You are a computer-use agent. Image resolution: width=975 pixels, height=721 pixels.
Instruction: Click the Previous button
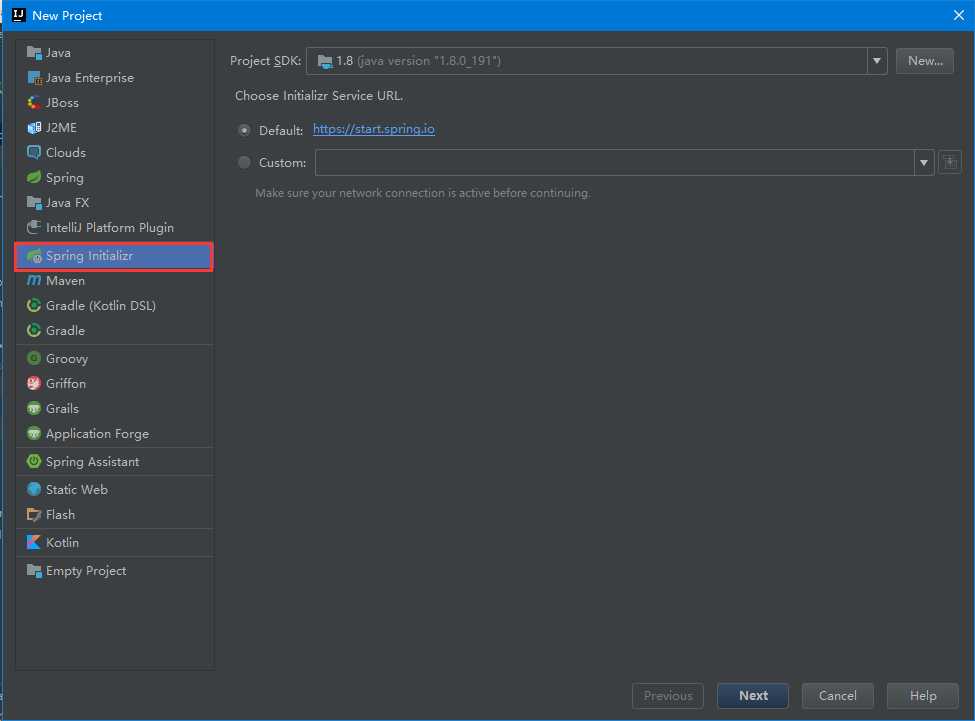tap(668, 696)
